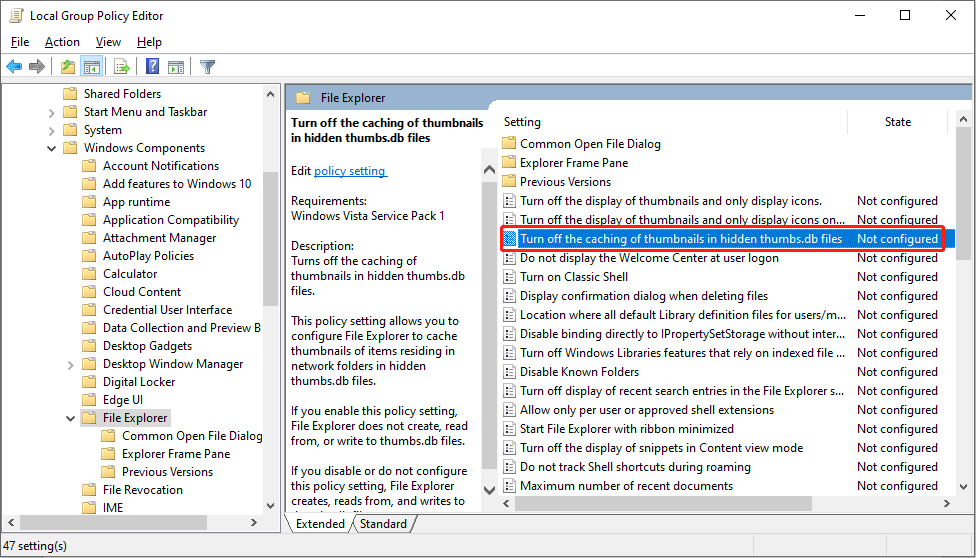This screenshot has height=558, width=976.
Task: Click right arrow of tree pane horizontal scrollbar
Action: pyautogui.click(x=254, y=523)
